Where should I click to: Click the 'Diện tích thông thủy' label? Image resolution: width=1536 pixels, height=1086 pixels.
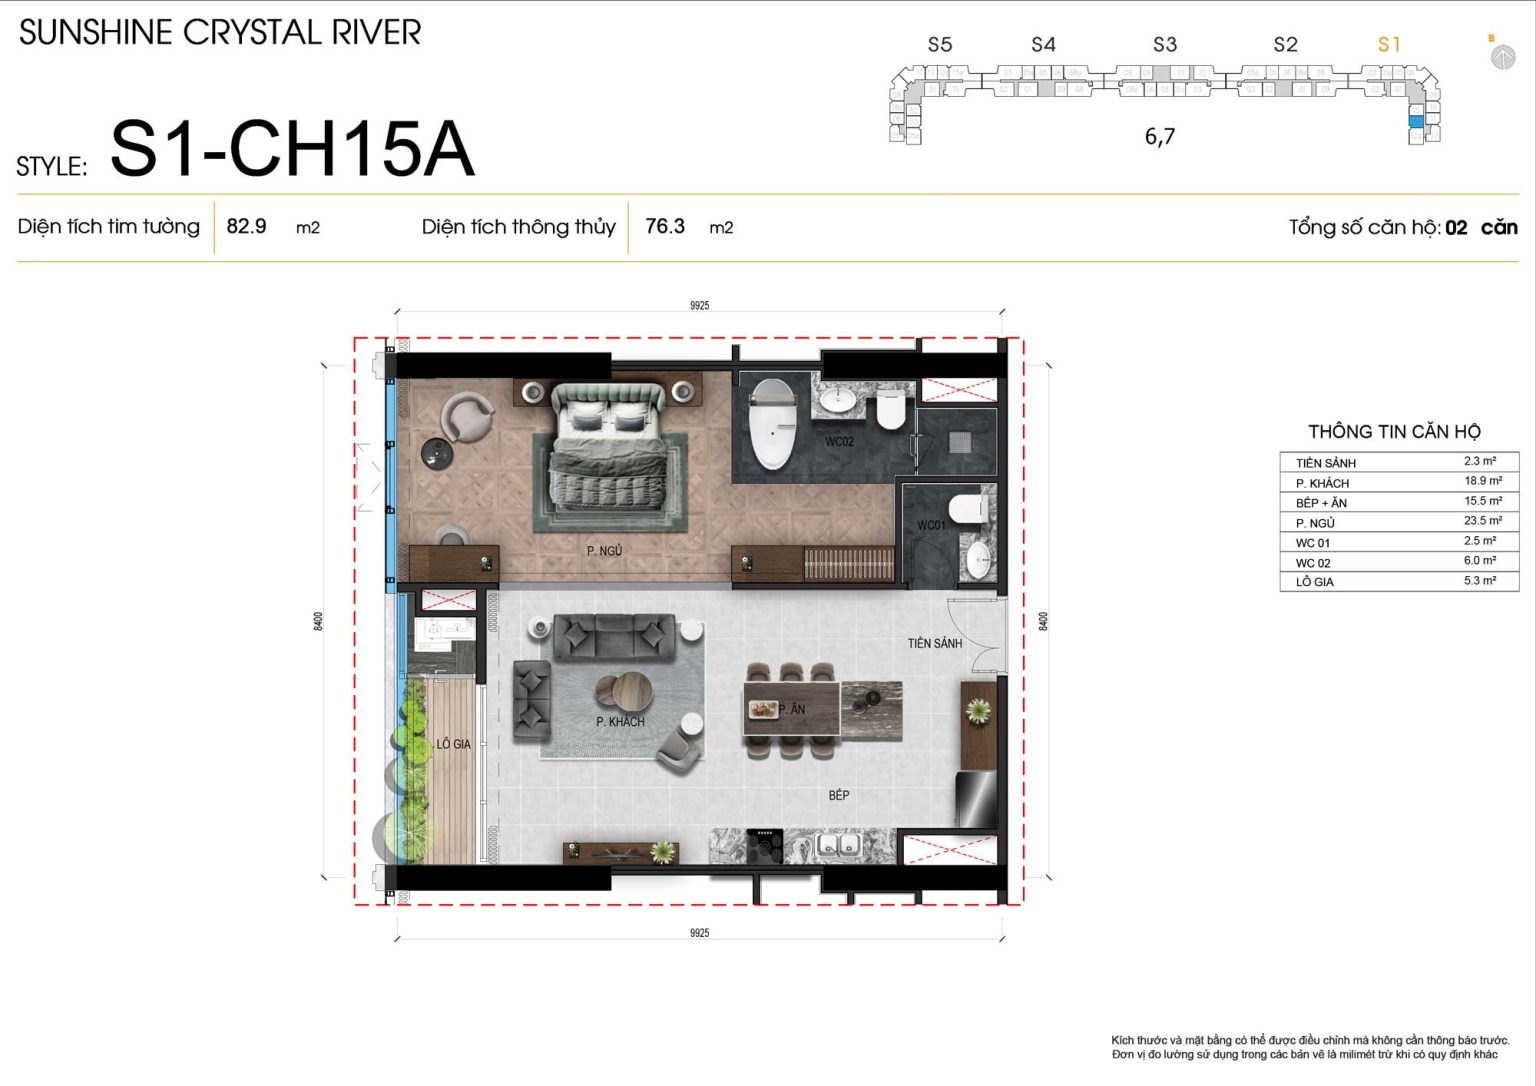click(x=519, y=227)
